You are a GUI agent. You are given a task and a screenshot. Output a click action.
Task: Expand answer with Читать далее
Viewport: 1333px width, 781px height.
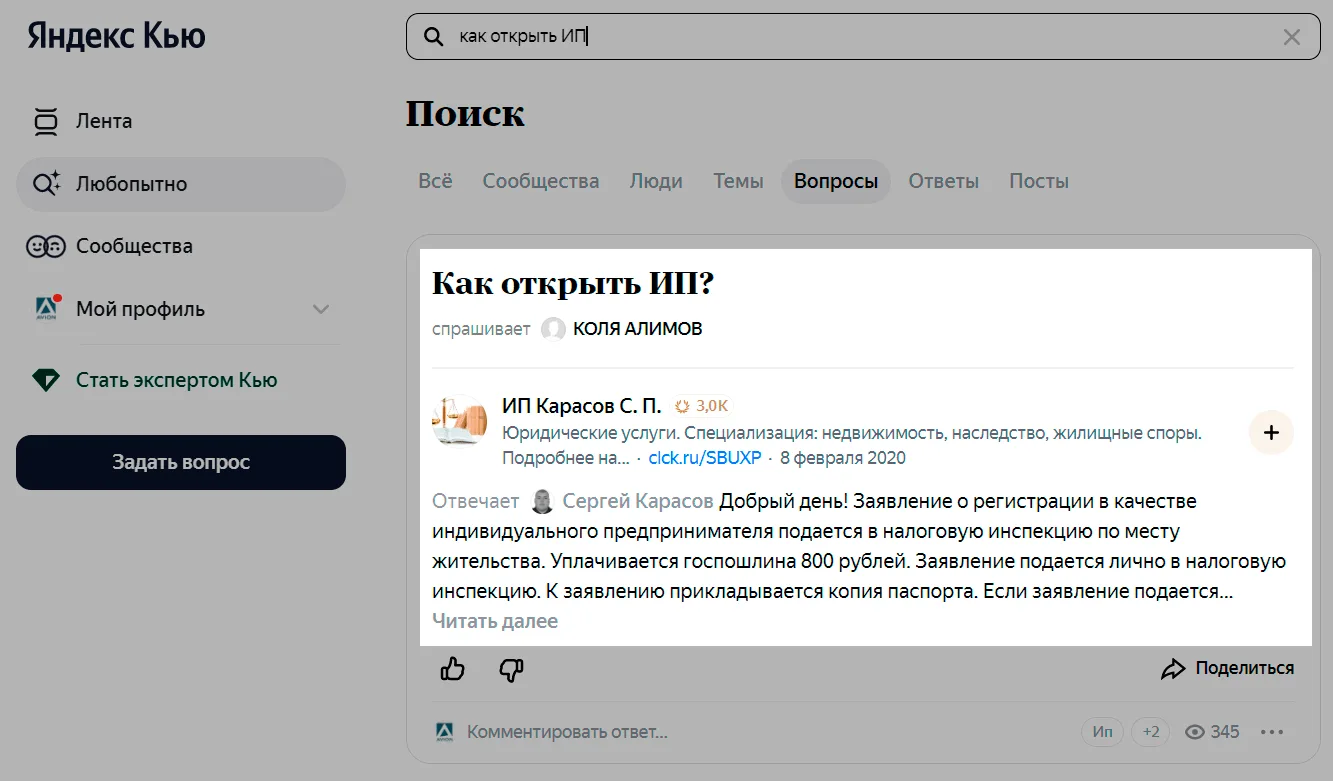(x=495, y=621)
